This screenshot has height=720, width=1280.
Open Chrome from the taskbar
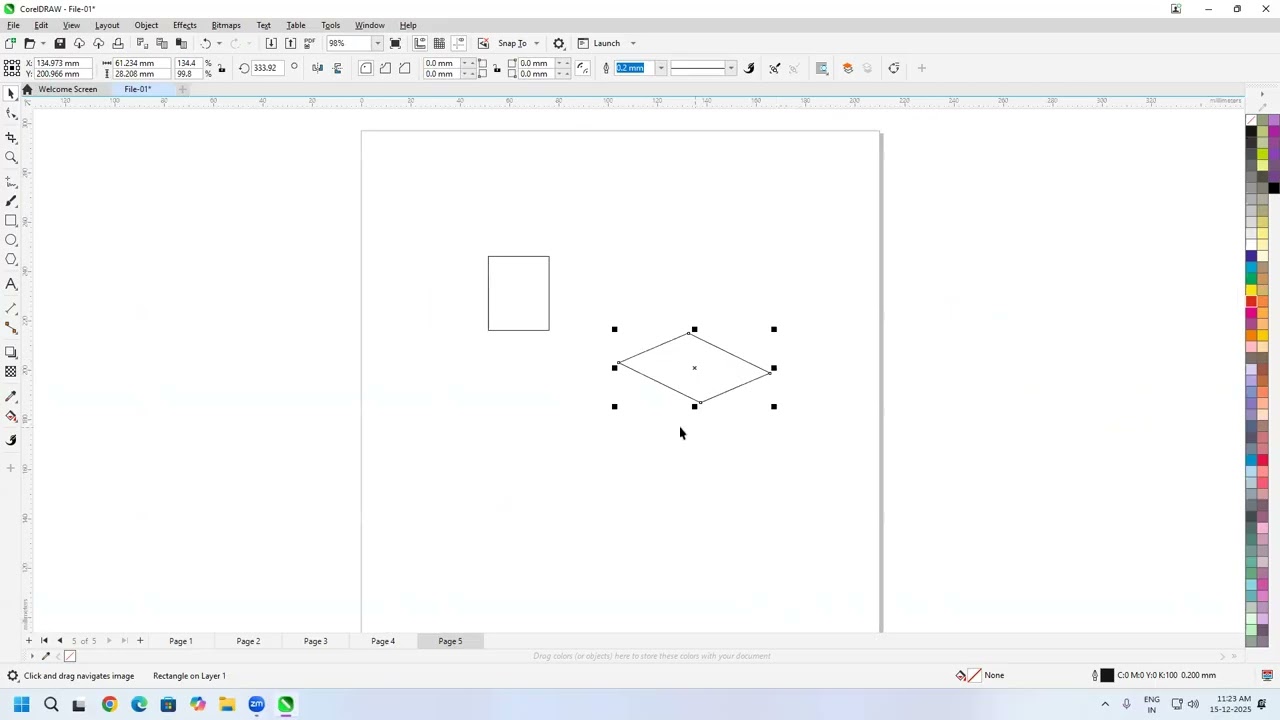pos(110,704)
